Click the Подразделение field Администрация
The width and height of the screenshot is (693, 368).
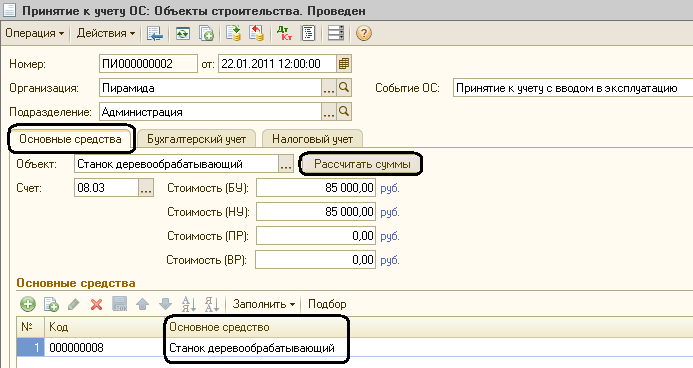(210, 112)
